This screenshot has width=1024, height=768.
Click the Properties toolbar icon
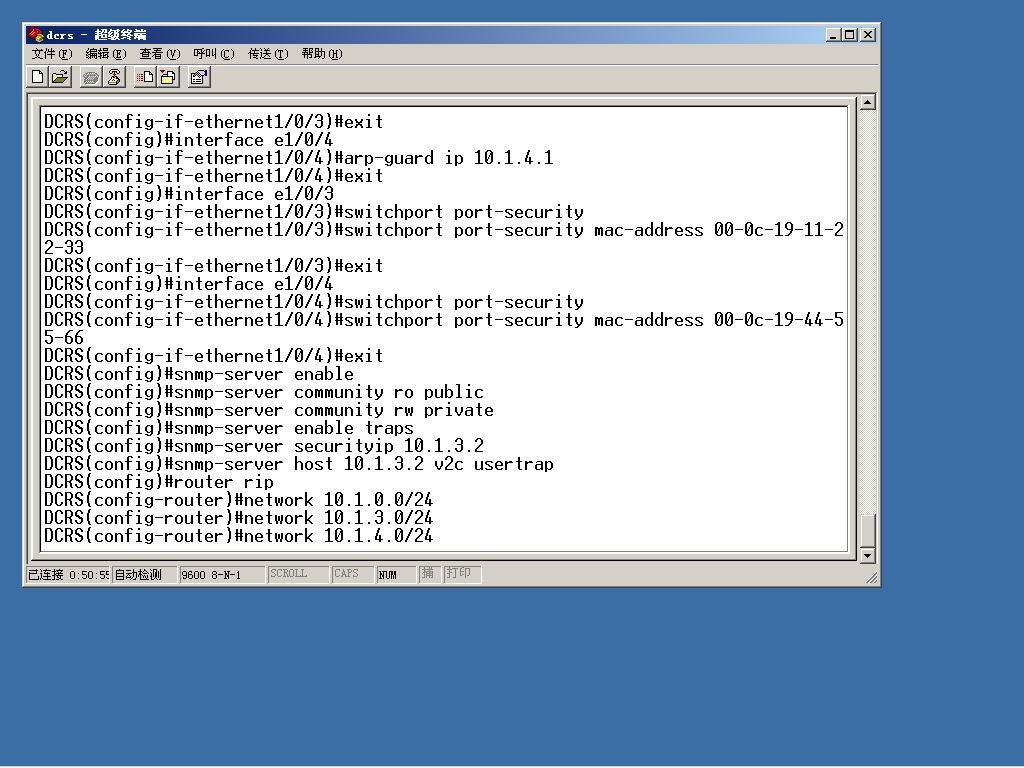tap(199, 78)
